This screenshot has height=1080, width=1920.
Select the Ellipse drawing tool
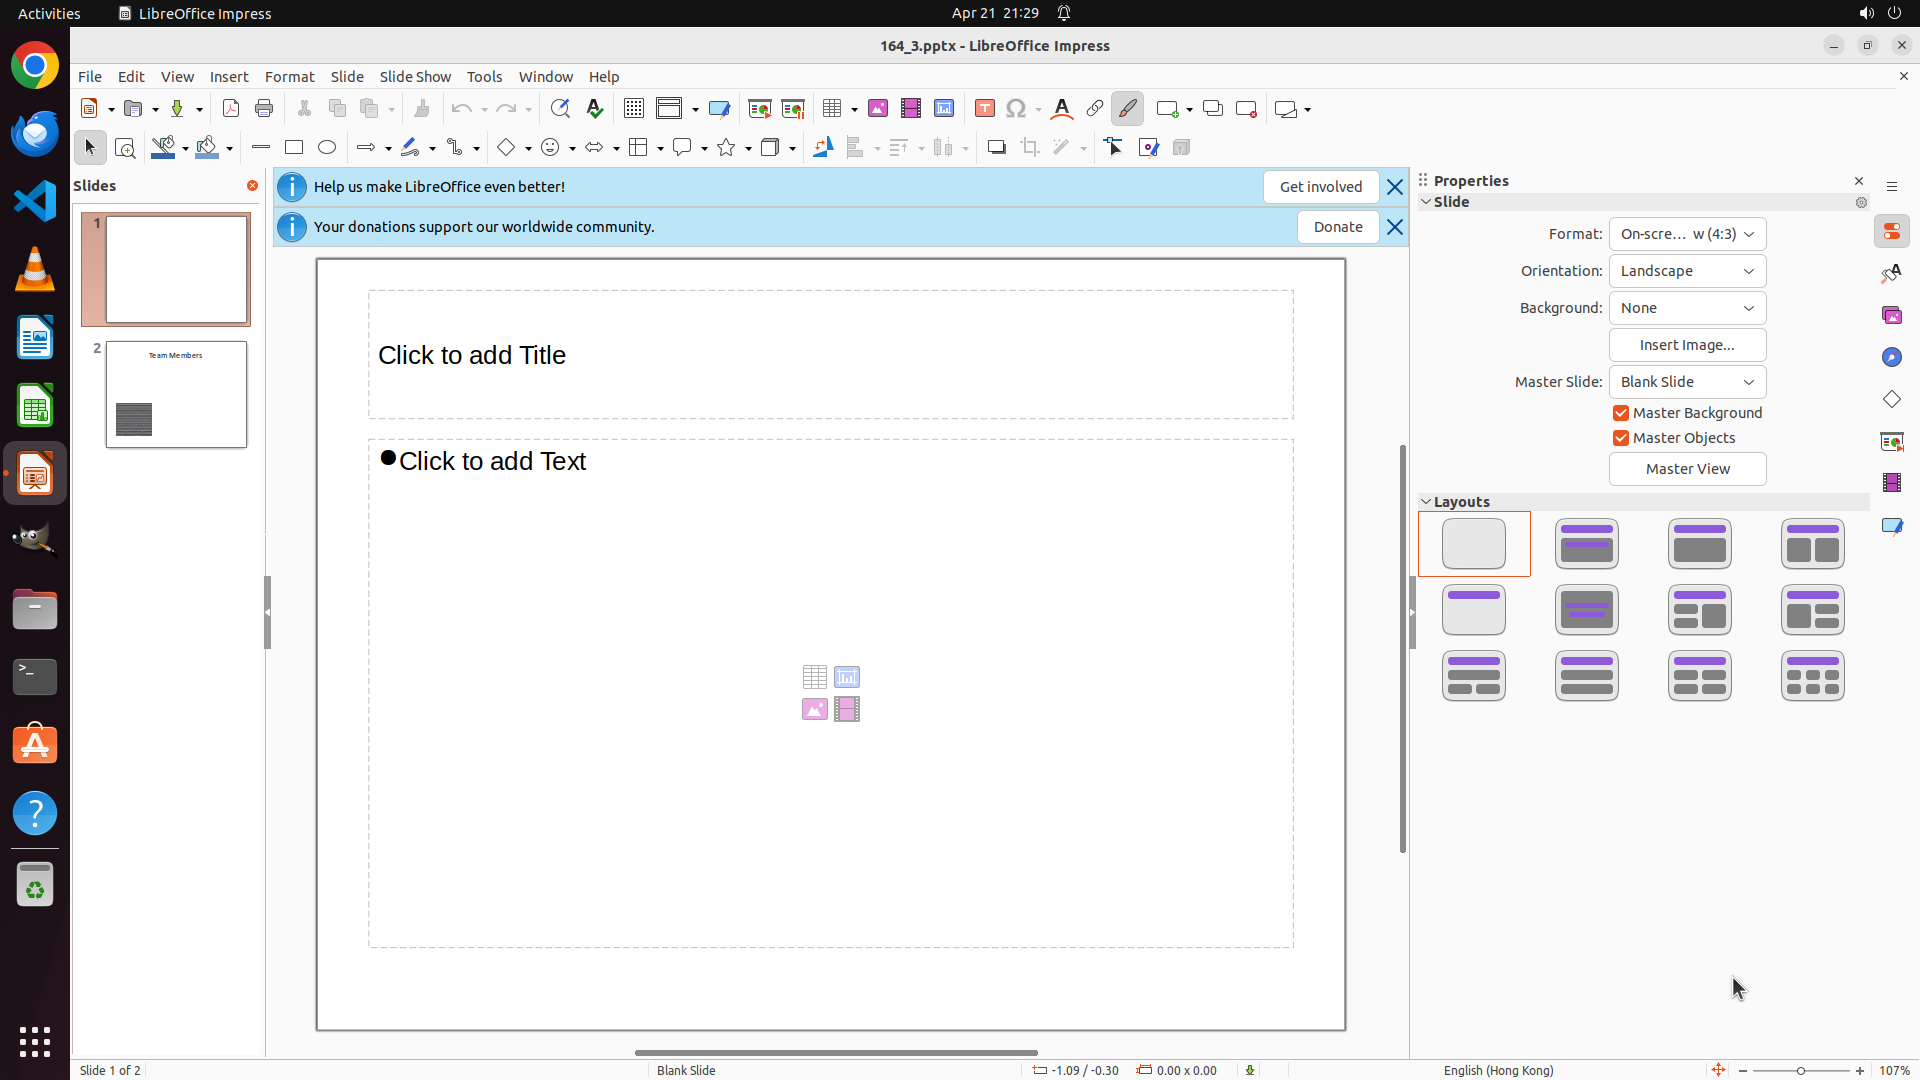coord(327,148)
